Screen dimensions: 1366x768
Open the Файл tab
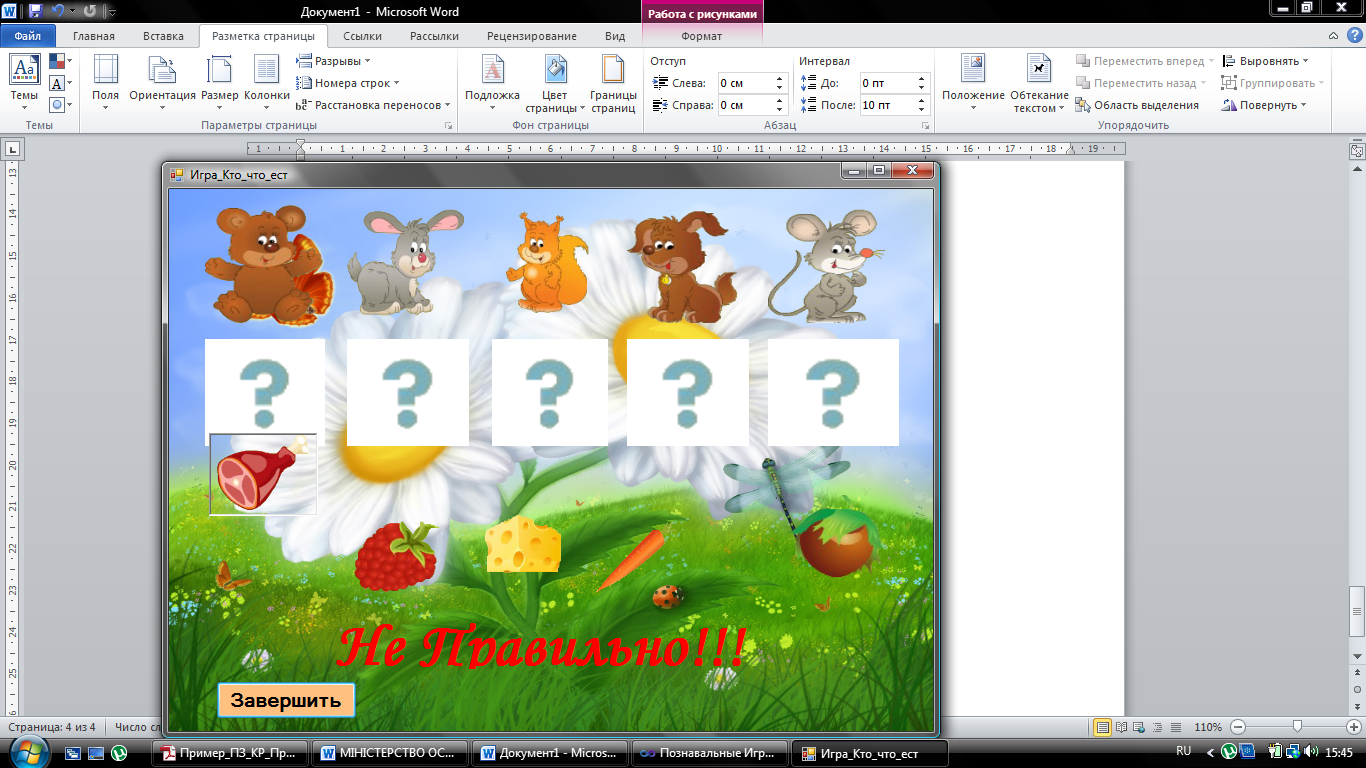pyautogui.click(x=28, y=36)
